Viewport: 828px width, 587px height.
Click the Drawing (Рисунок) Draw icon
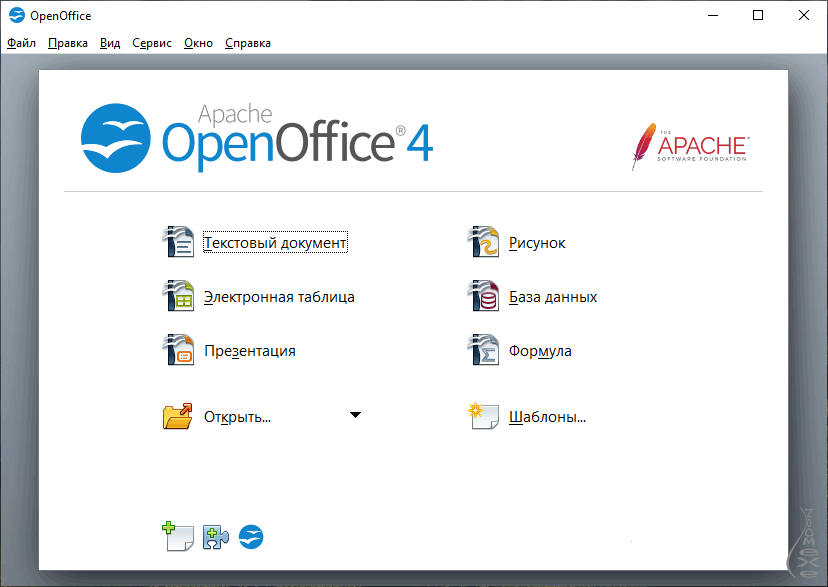(x=483, y=242)
